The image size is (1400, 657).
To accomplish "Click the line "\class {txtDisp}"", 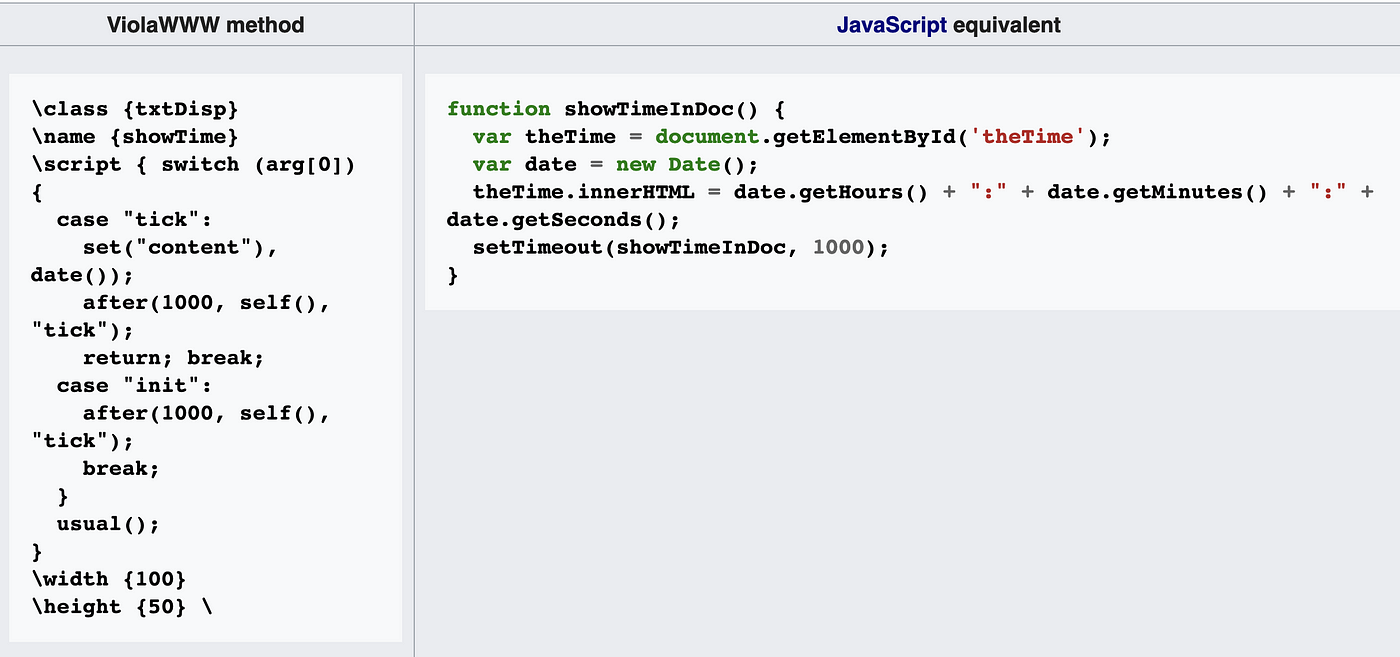I will pyautogui.click(x=135, y=109).
